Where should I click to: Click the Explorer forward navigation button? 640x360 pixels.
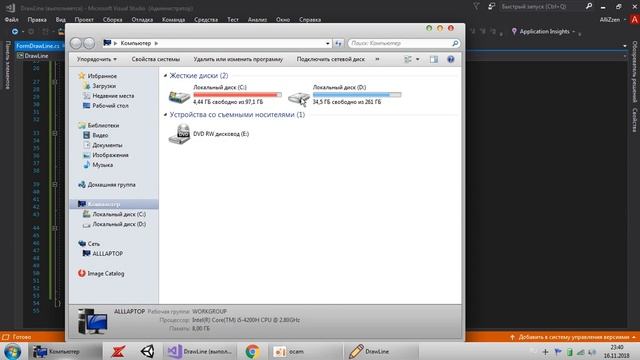tap(89, 43)
